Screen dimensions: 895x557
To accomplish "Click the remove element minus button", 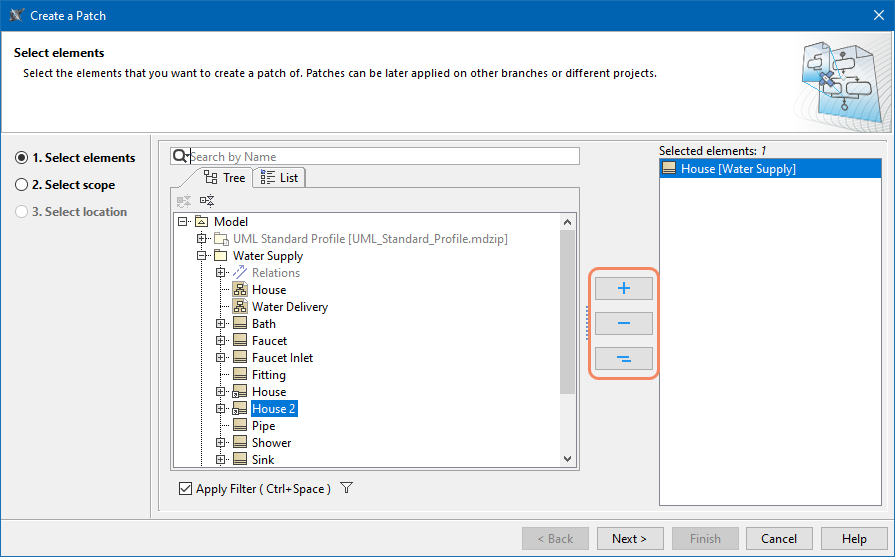I will coord(623,323).
